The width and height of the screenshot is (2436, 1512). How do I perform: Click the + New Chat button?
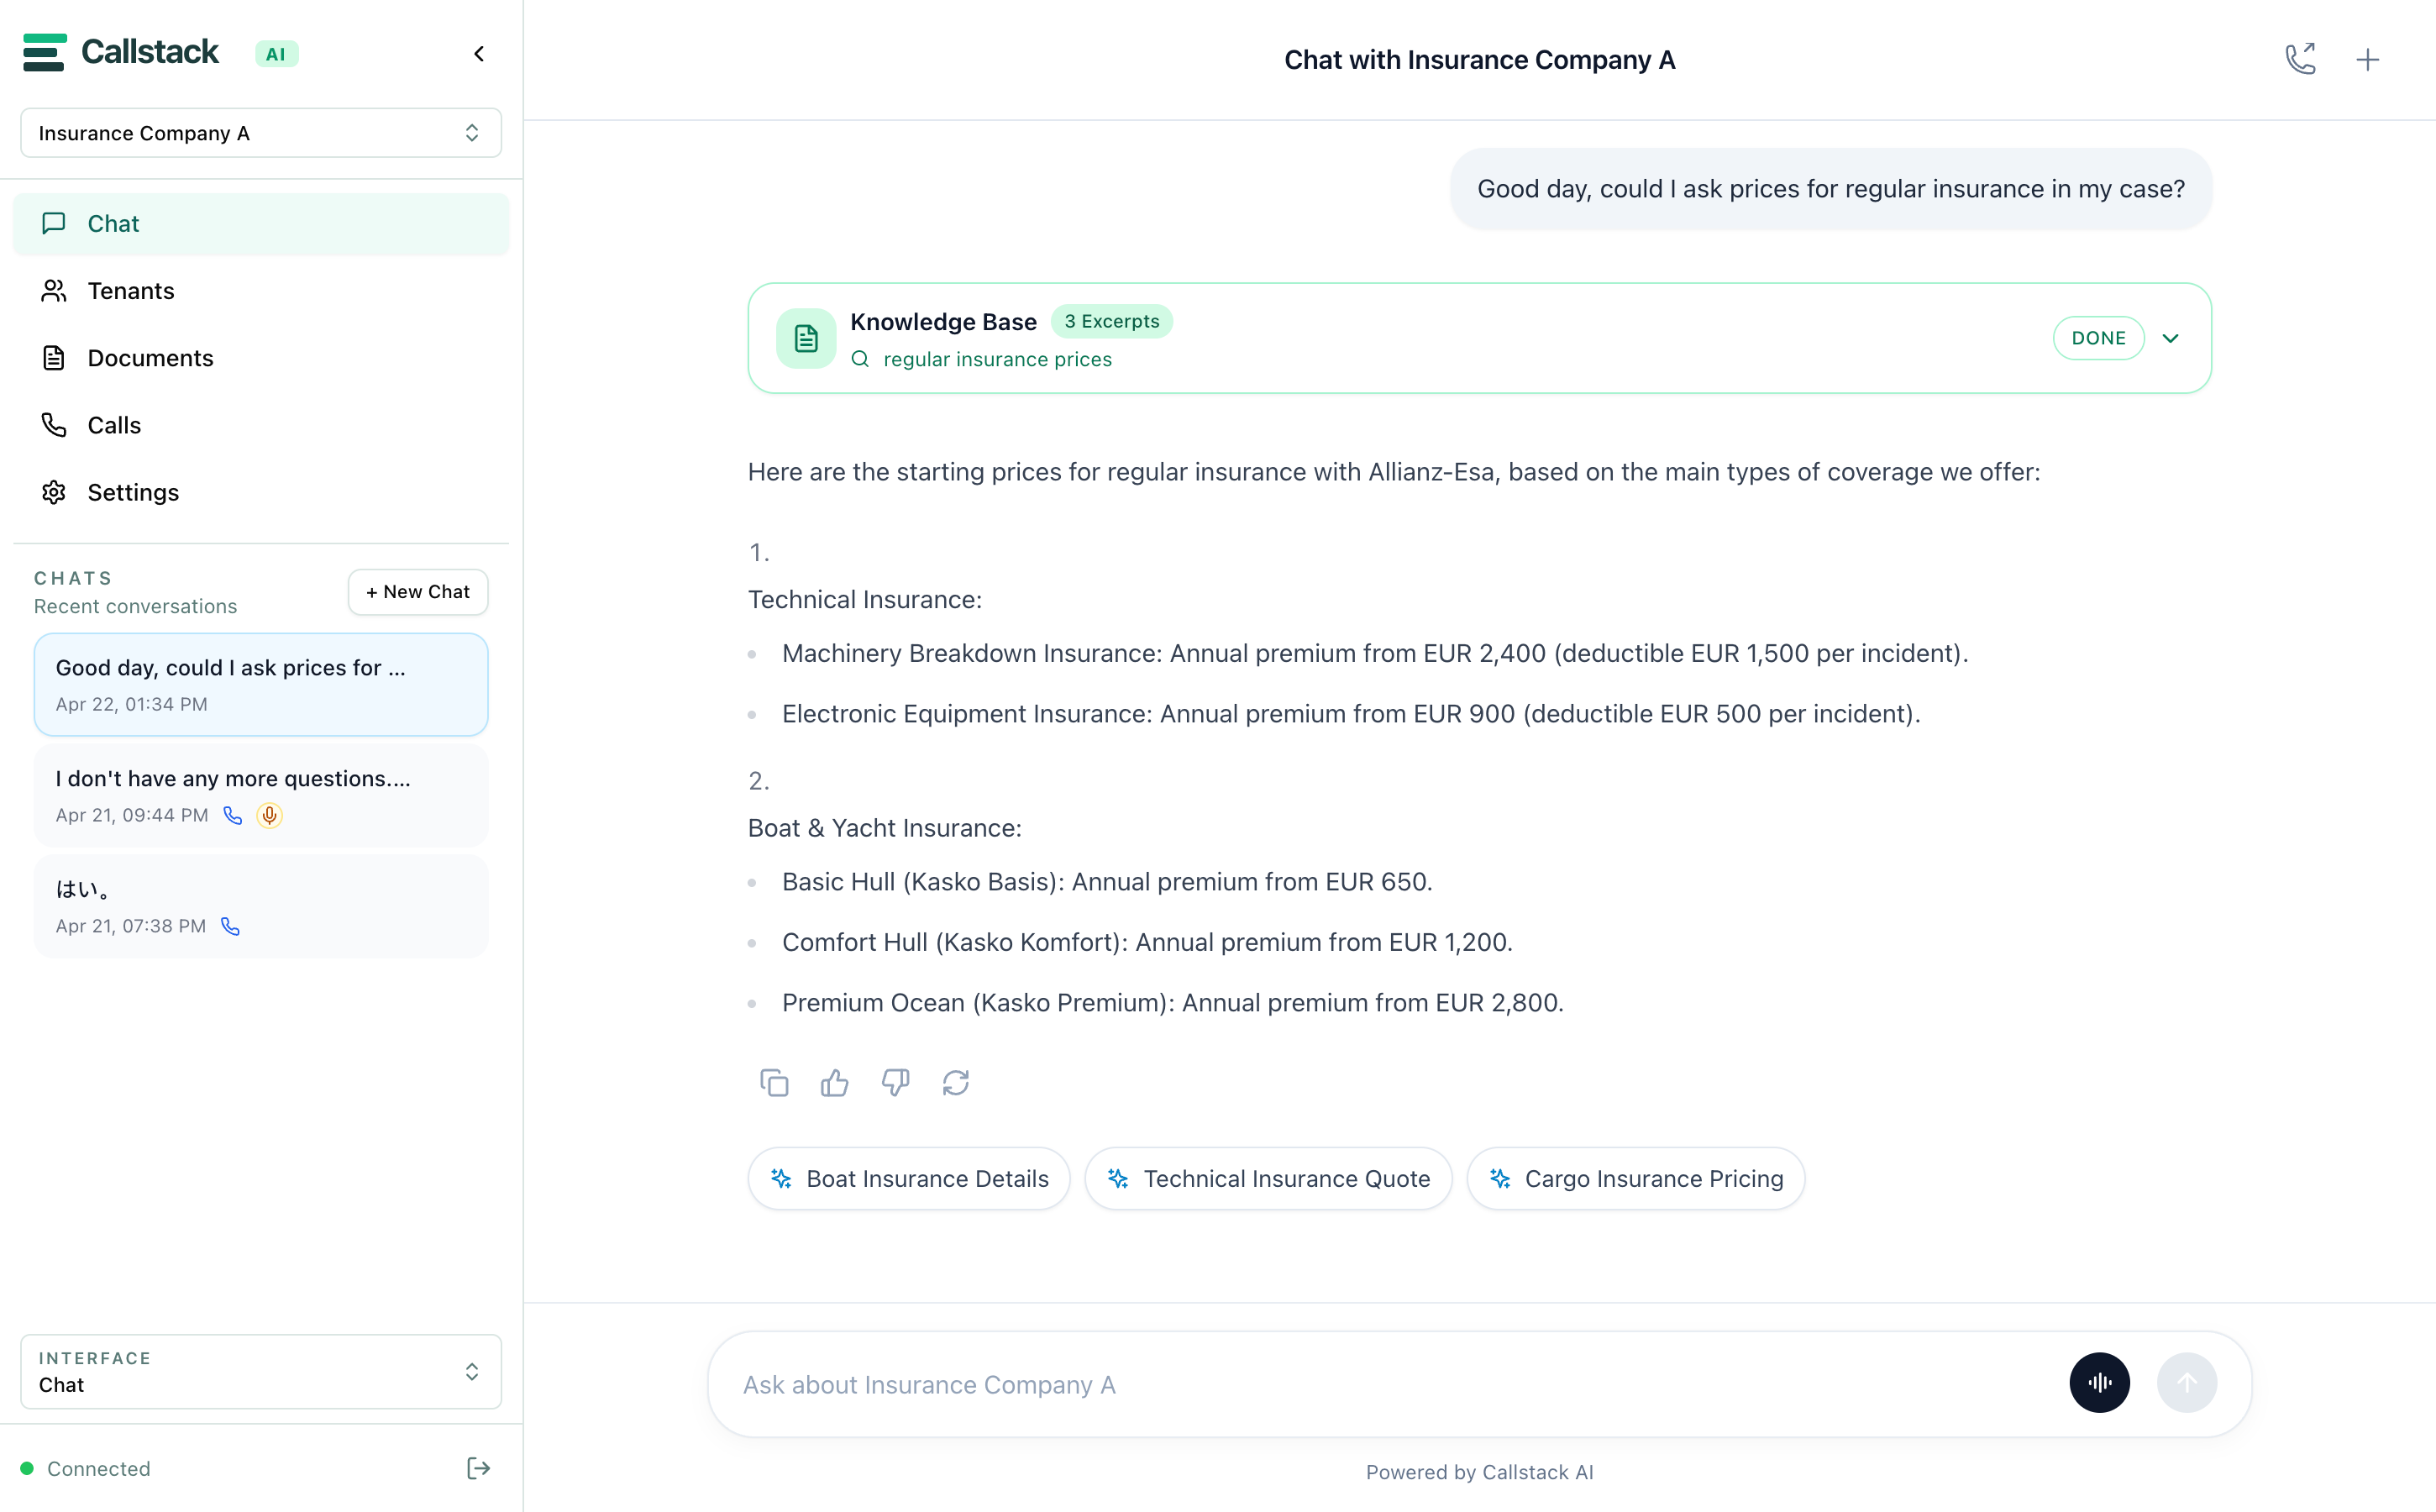(417, 592)
